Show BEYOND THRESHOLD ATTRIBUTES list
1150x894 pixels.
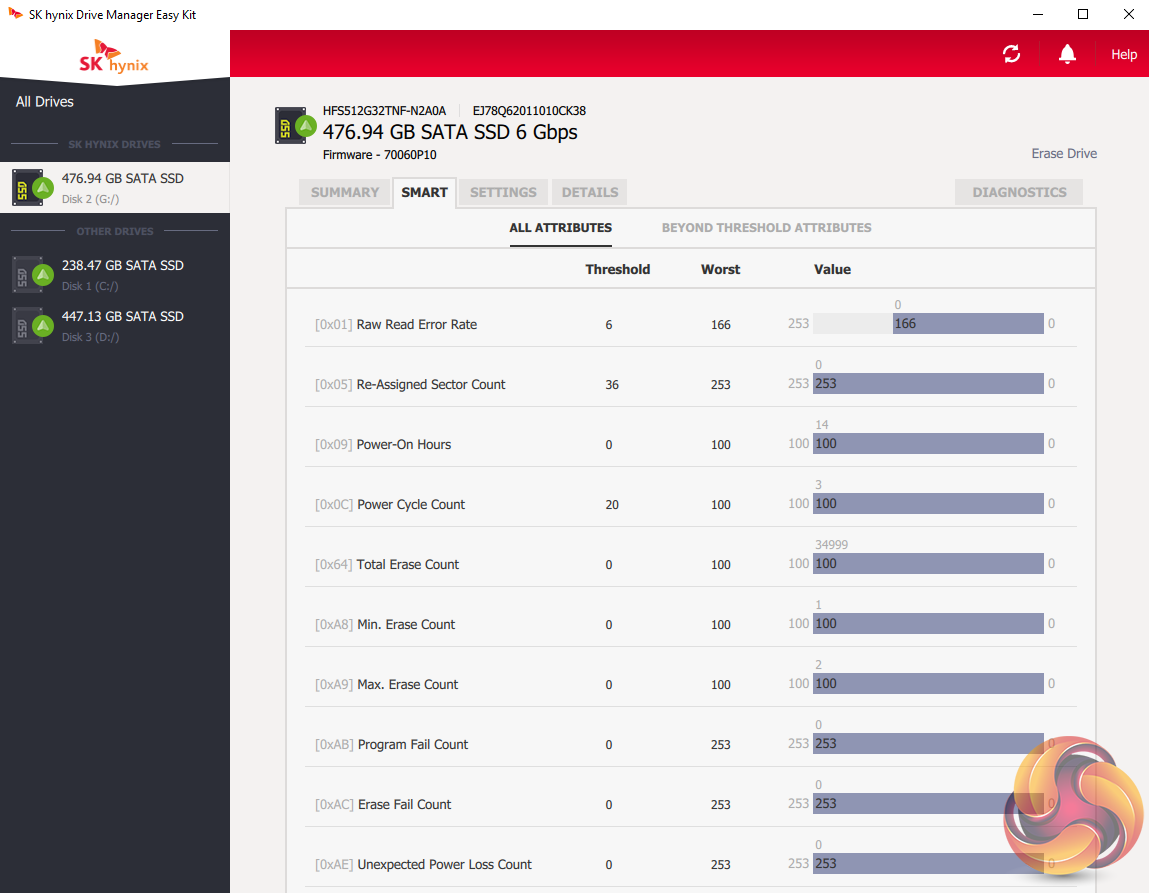click(x=766, y=228)
